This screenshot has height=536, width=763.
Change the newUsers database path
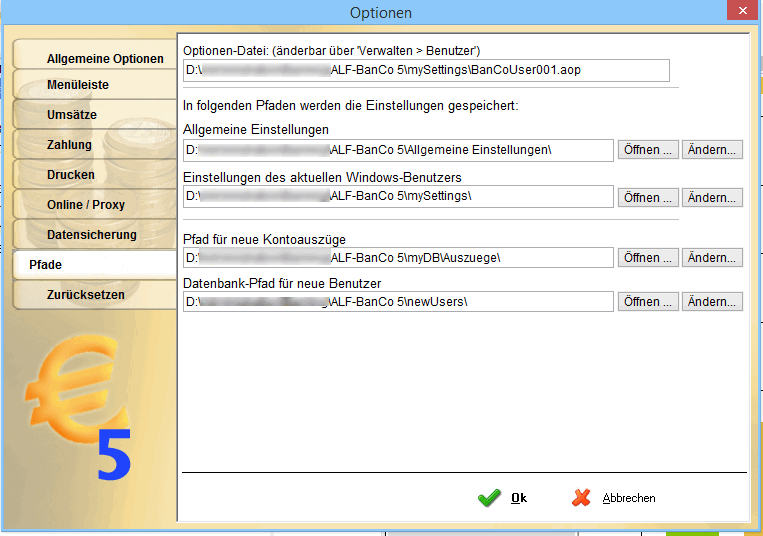(712, 302)
